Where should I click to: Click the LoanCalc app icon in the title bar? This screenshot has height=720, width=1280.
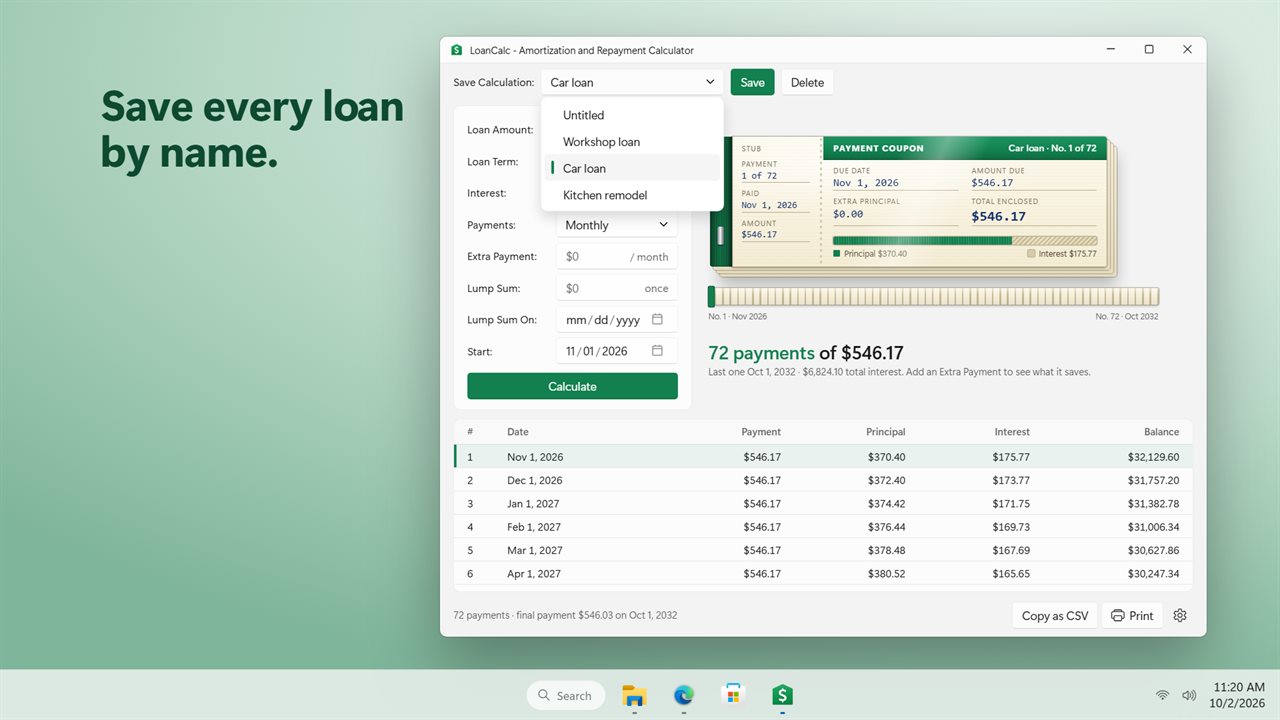point(457,50)
